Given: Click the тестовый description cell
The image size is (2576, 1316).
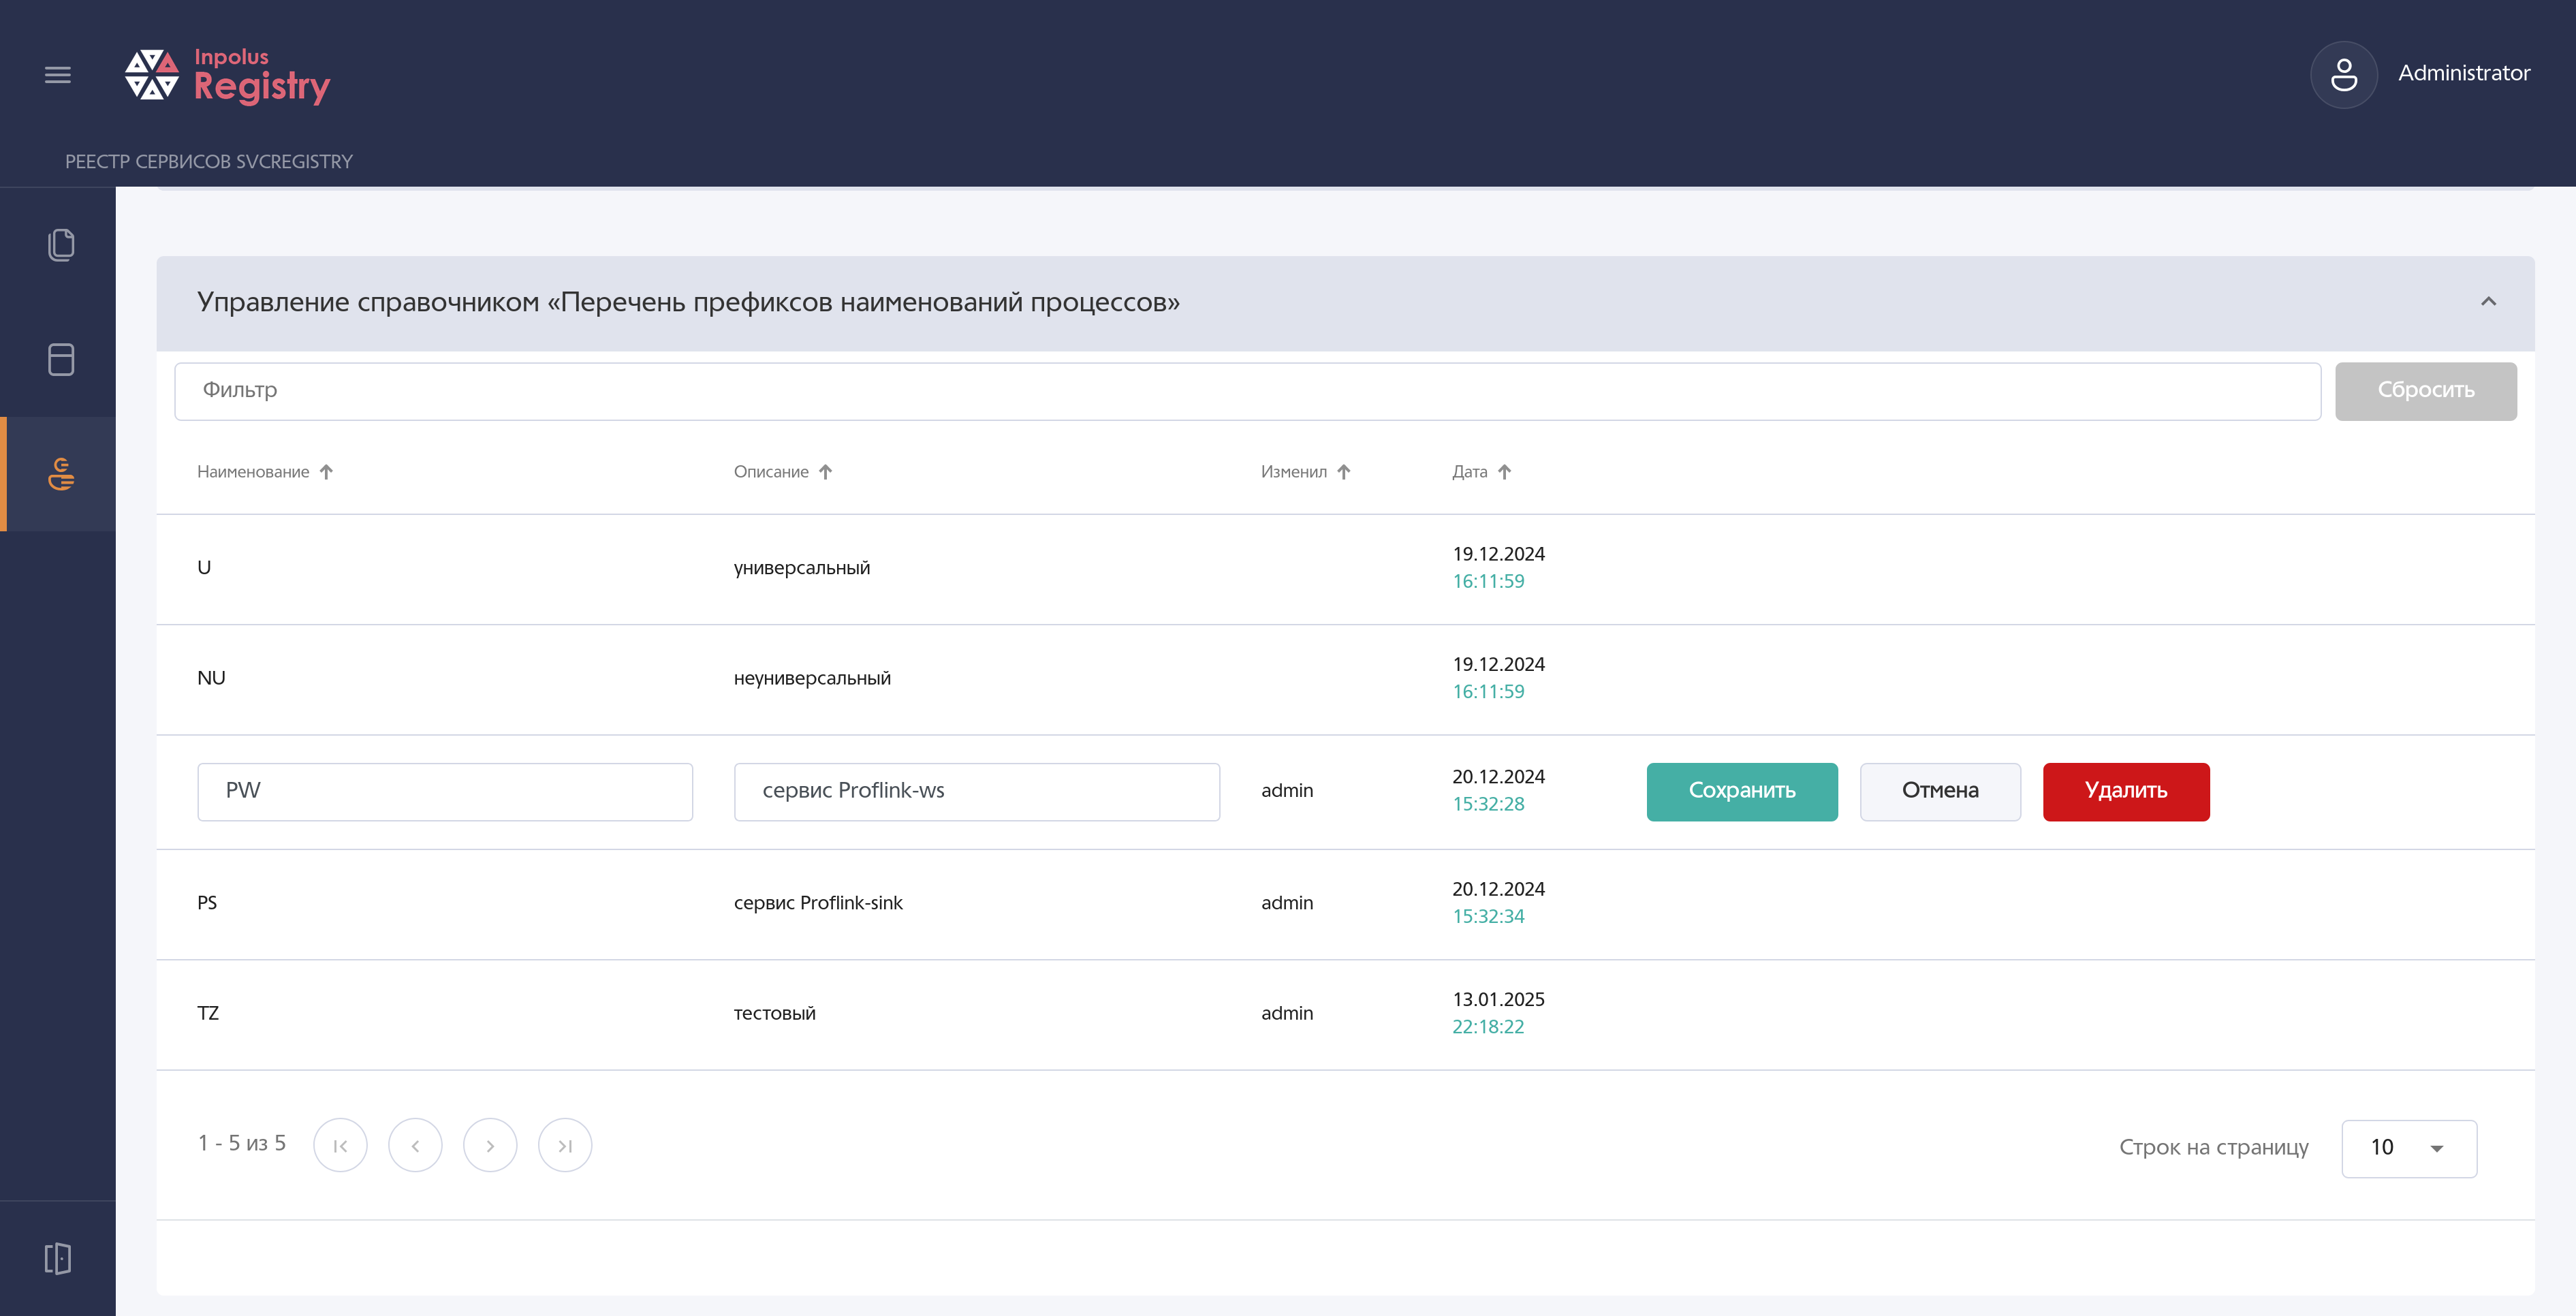Looking at the screenshot, I should click(x=775, y=1014).
